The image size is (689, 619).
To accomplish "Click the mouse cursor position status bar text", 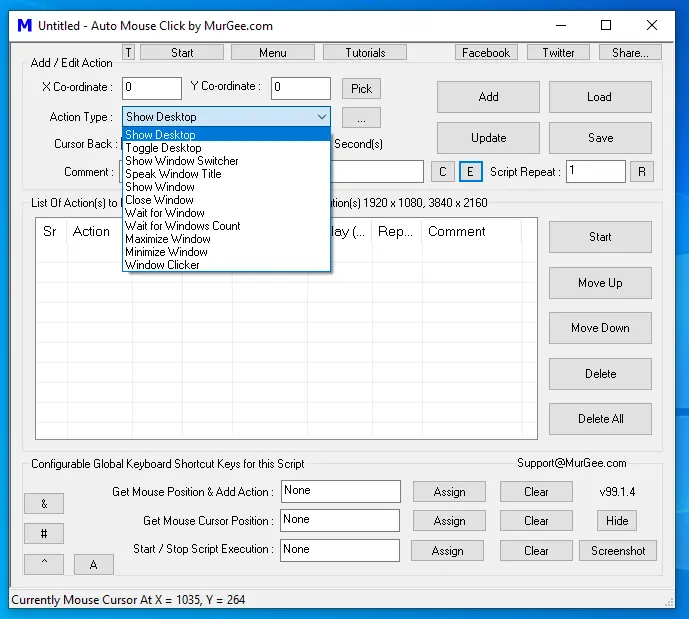I will coord(128,600).
